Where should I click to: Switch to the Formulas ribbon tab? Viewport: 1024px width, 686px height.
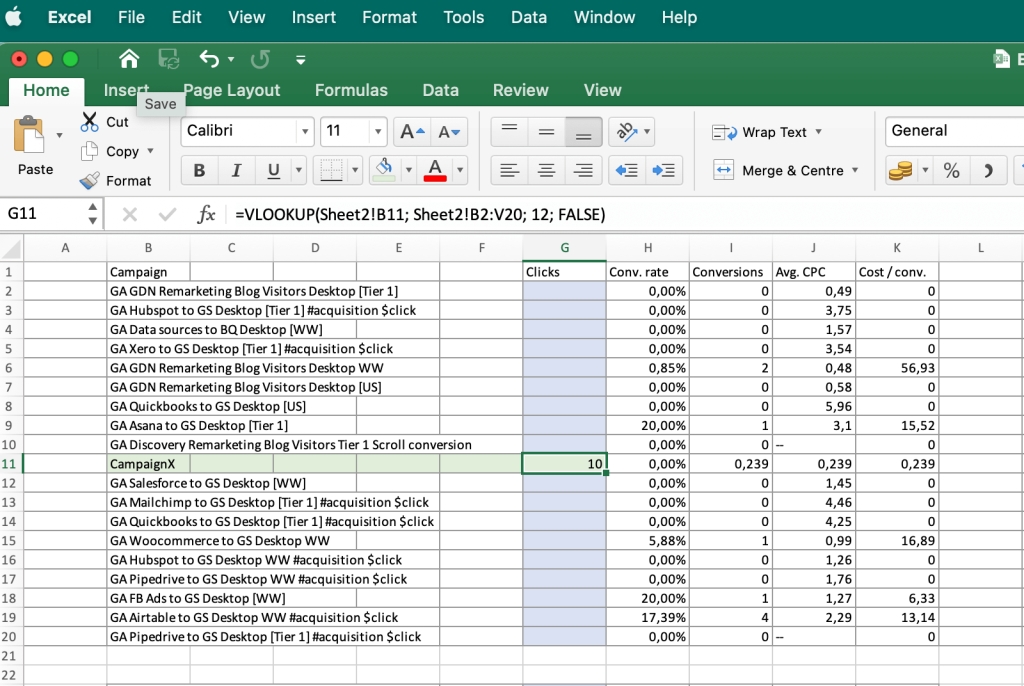(x=351, y=90)
